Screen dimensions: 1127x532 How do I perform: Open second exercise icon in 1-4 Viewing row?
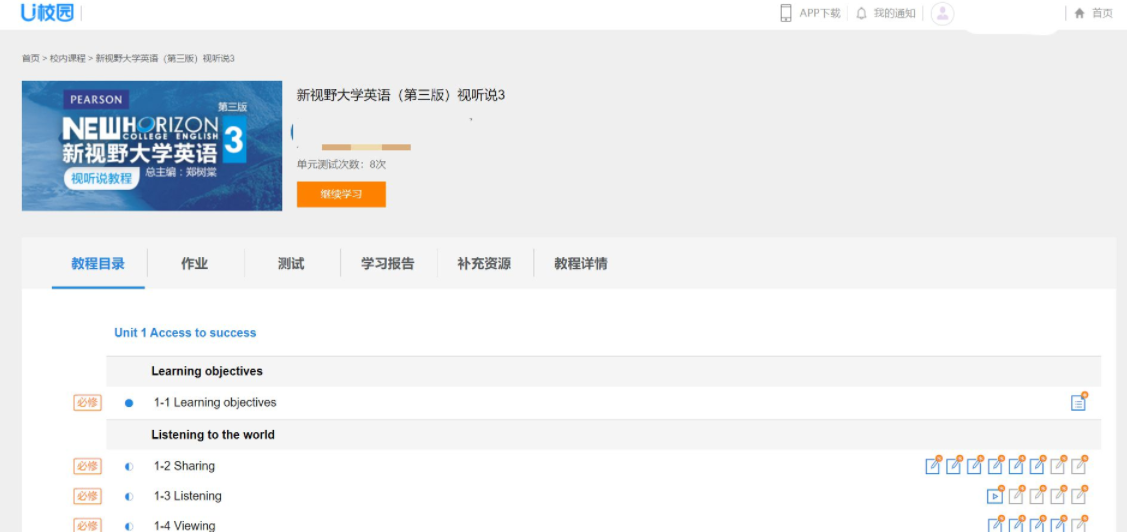1016,525
